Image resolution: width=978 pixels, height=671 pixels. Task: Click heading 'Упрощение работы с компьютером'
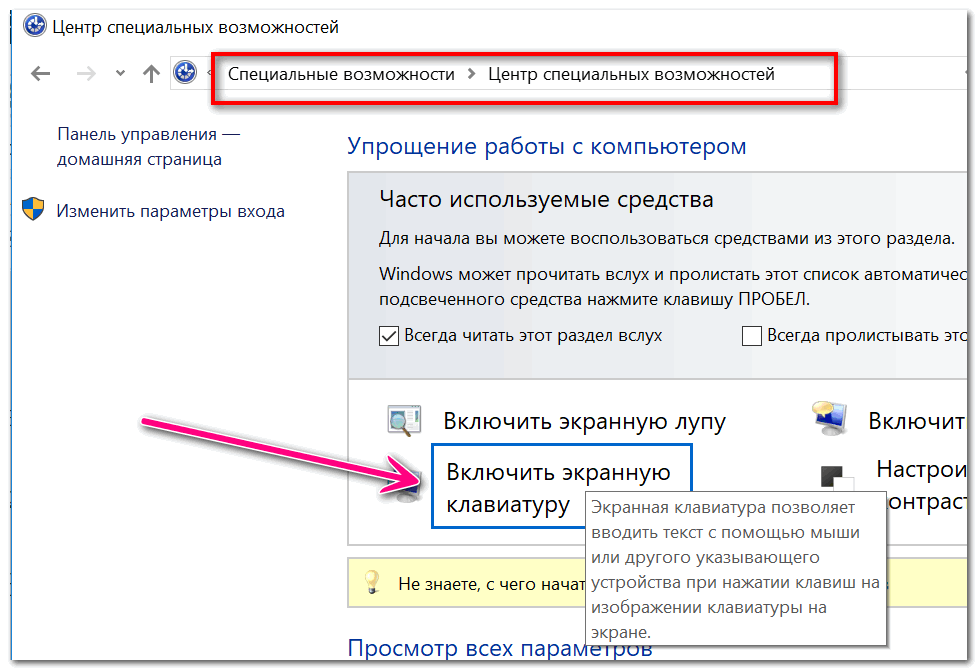[546, 147]
